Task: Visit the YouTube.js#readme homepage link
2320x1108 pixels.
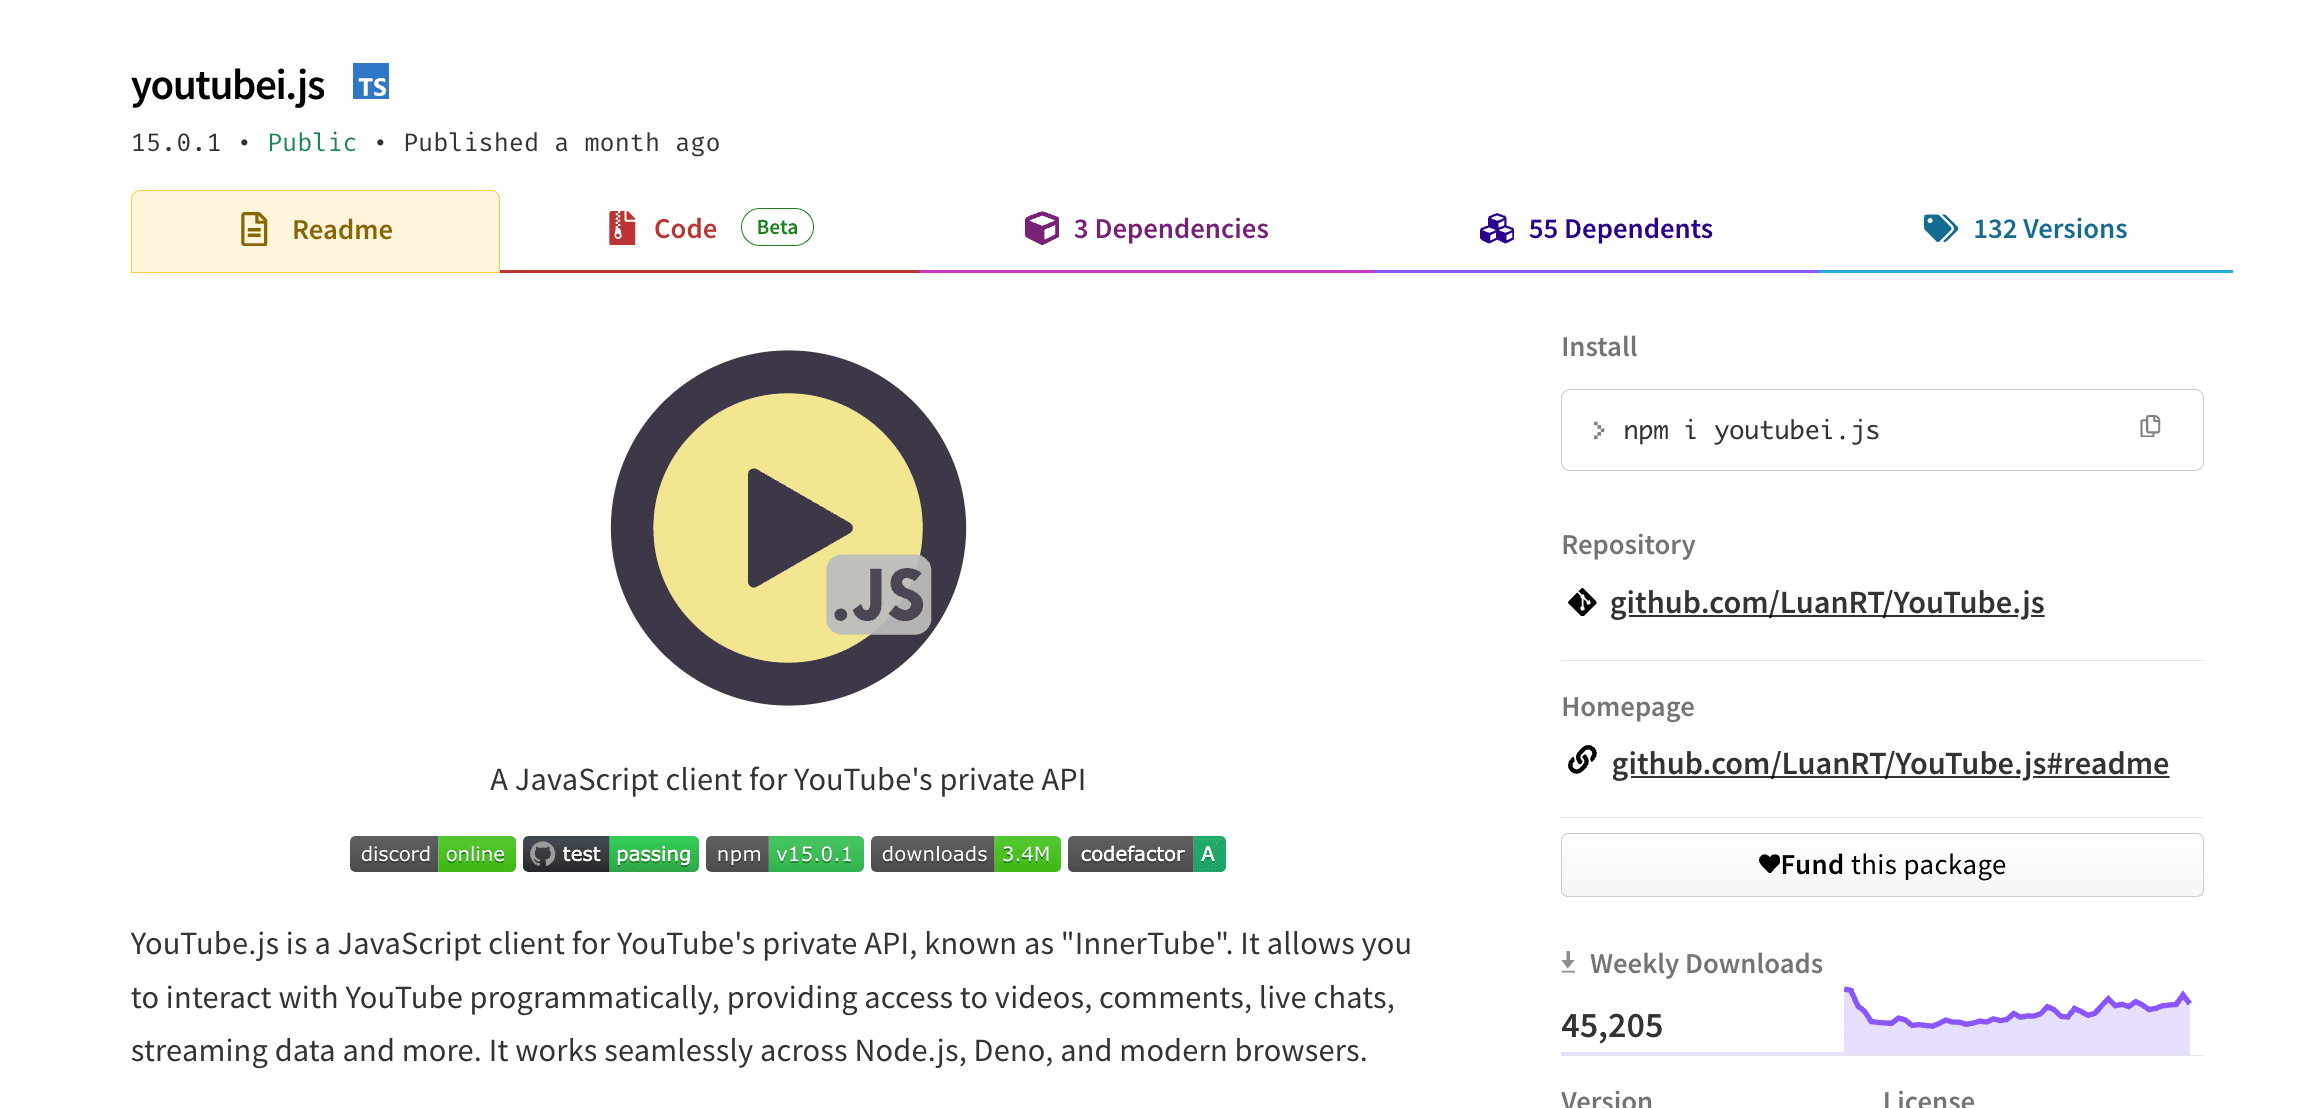Action: tap(1890, 764)
